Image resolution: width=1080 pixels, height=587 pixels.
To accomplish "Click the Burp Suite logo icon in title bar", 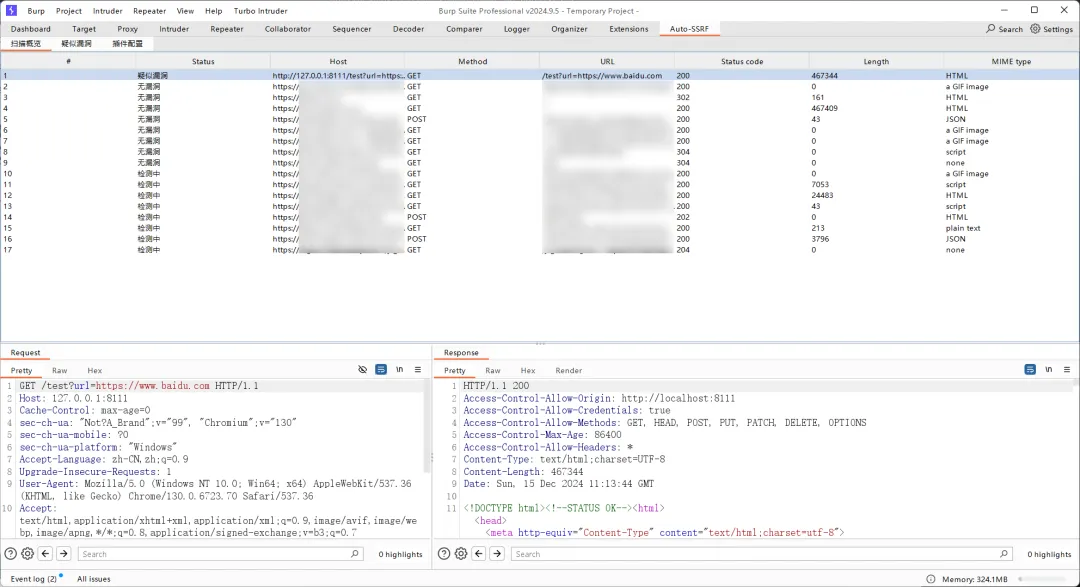I will tap(11, 10).
